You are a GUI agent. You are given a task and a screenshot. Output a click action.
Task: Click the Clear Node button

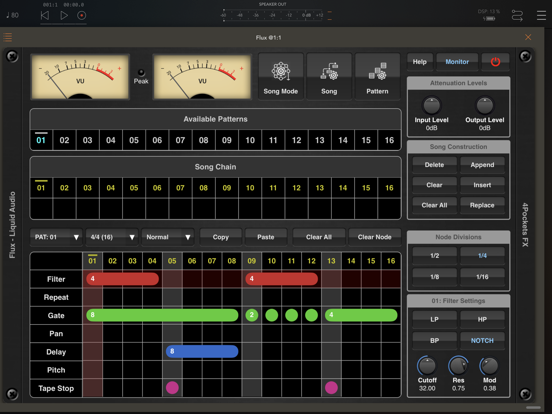coord(375,237)
